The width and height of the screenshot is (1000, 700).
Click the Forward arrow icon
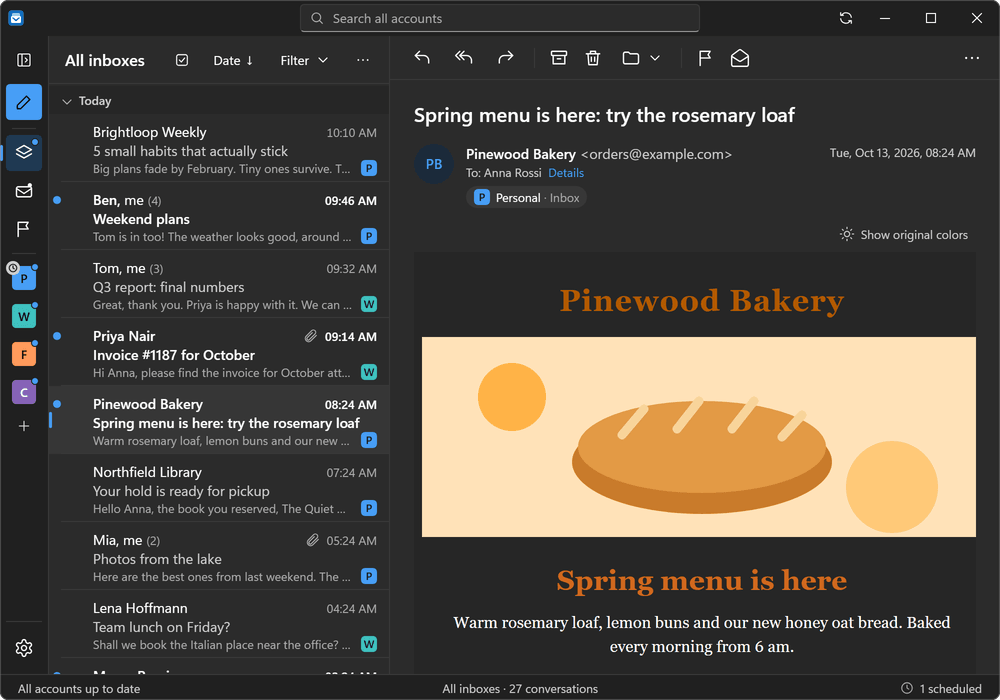(x=506, y=58)
